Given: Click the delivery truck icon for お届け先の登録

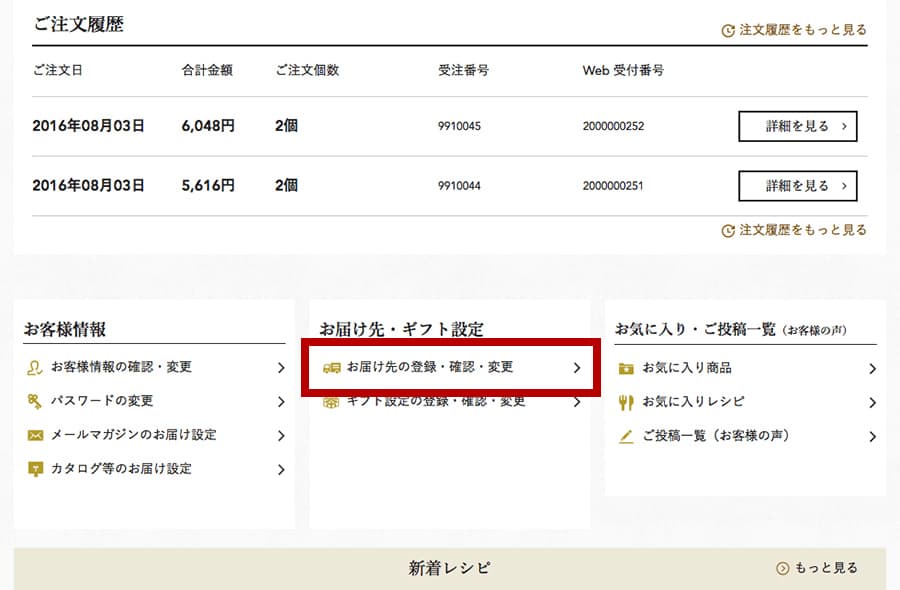Looking at the screenshot, I should (x=331, y=368).
